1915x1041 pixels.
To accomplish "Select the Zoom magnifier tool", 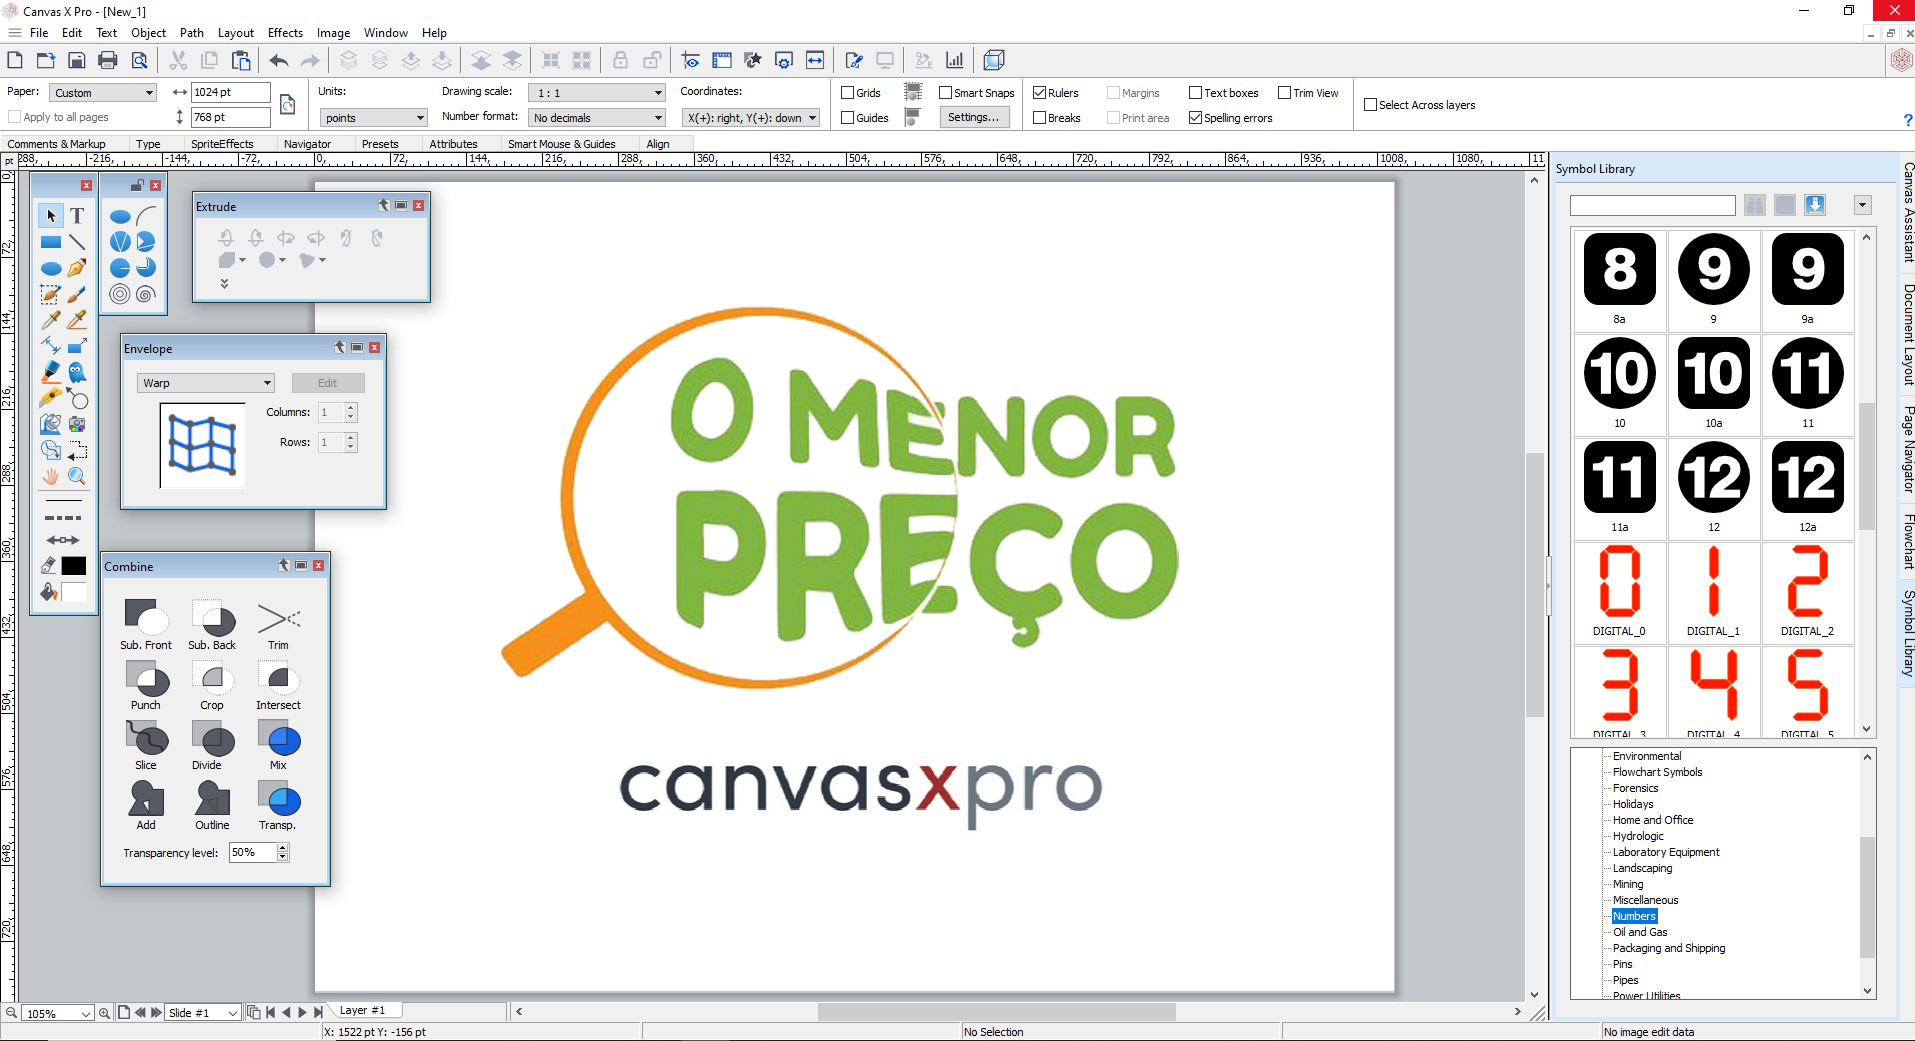I will point(77,476).
